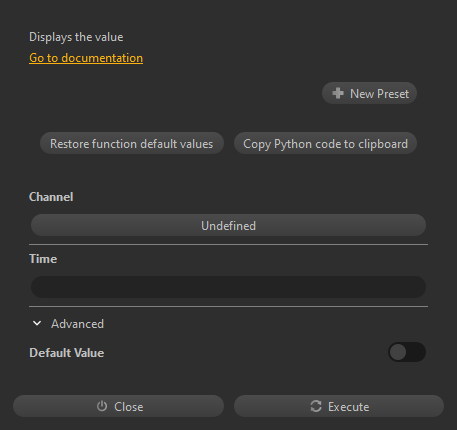Open the Undefined channel selector
The width and height of the screenshot is (457, 430).
tap(228, 225)
